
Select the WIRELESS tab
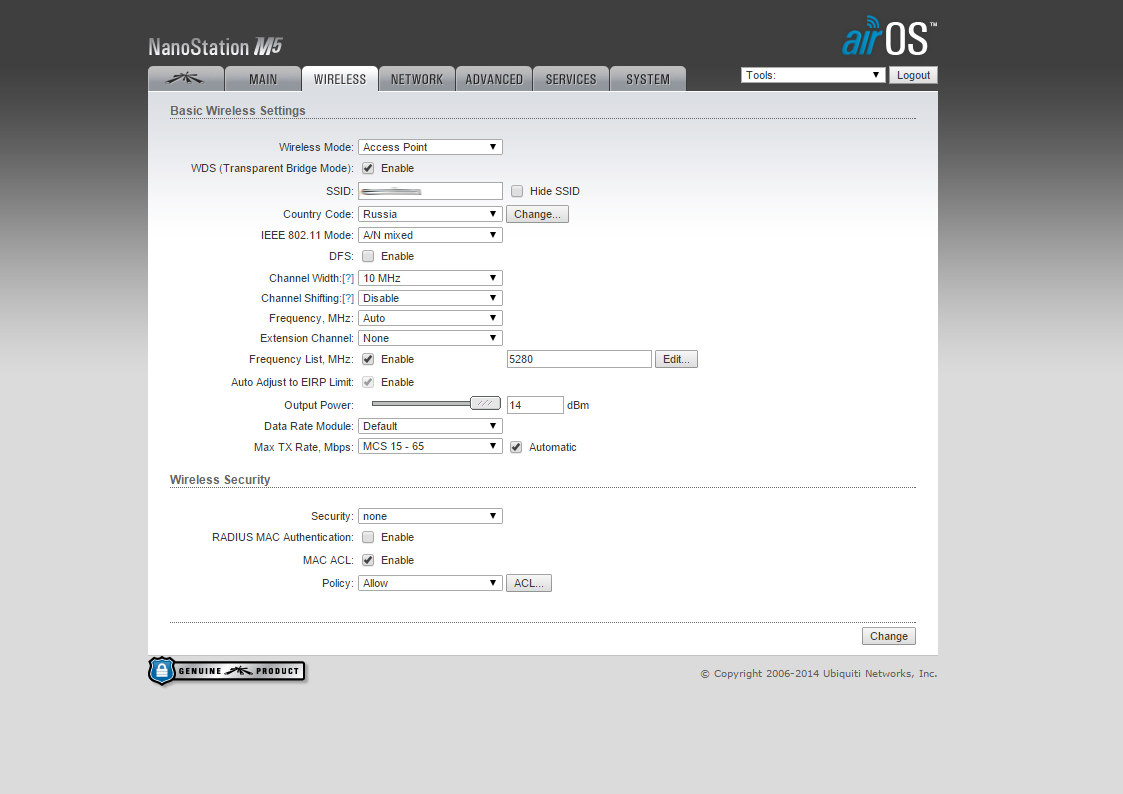339,79
